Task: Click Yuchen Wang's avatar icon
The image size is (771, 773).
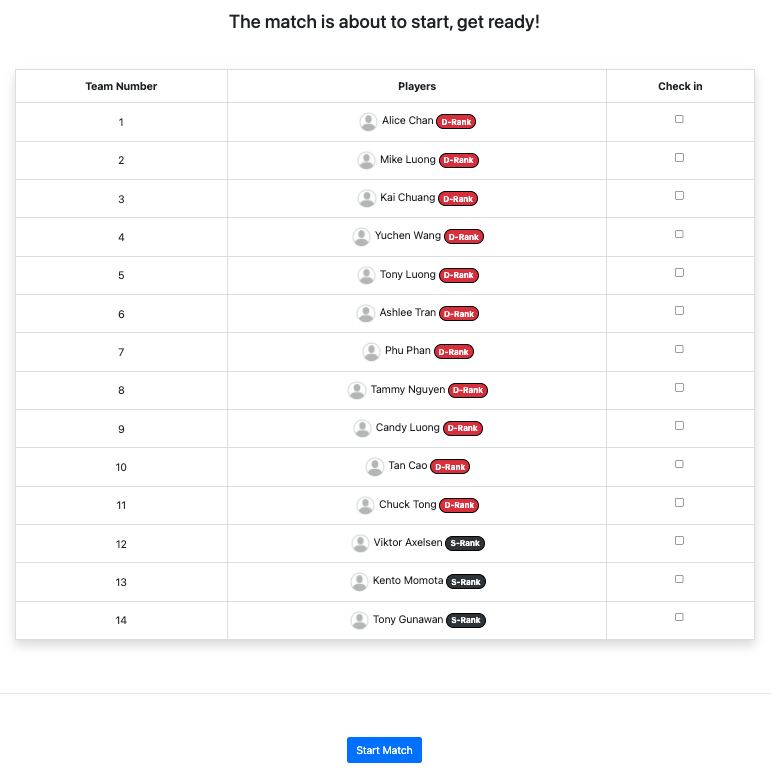Action: pyautogui.click(x=361, y=237)
